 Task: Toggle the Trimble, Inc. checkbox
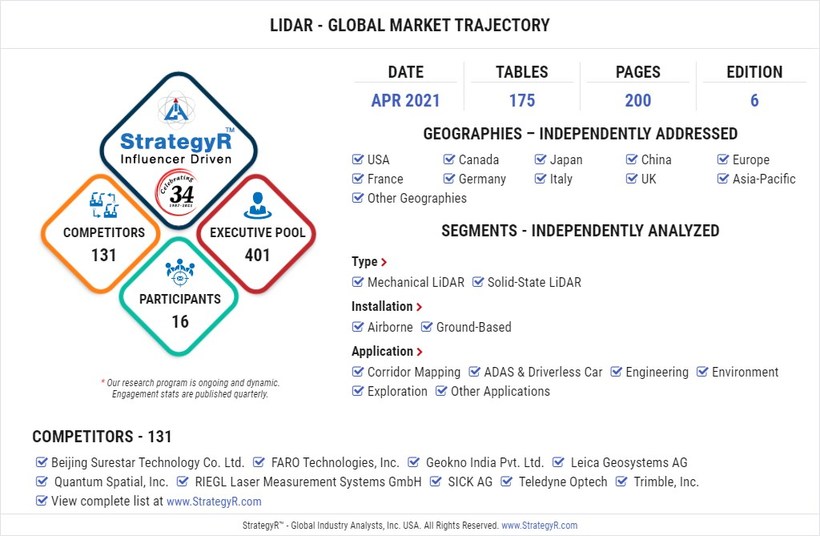(621, 482)
